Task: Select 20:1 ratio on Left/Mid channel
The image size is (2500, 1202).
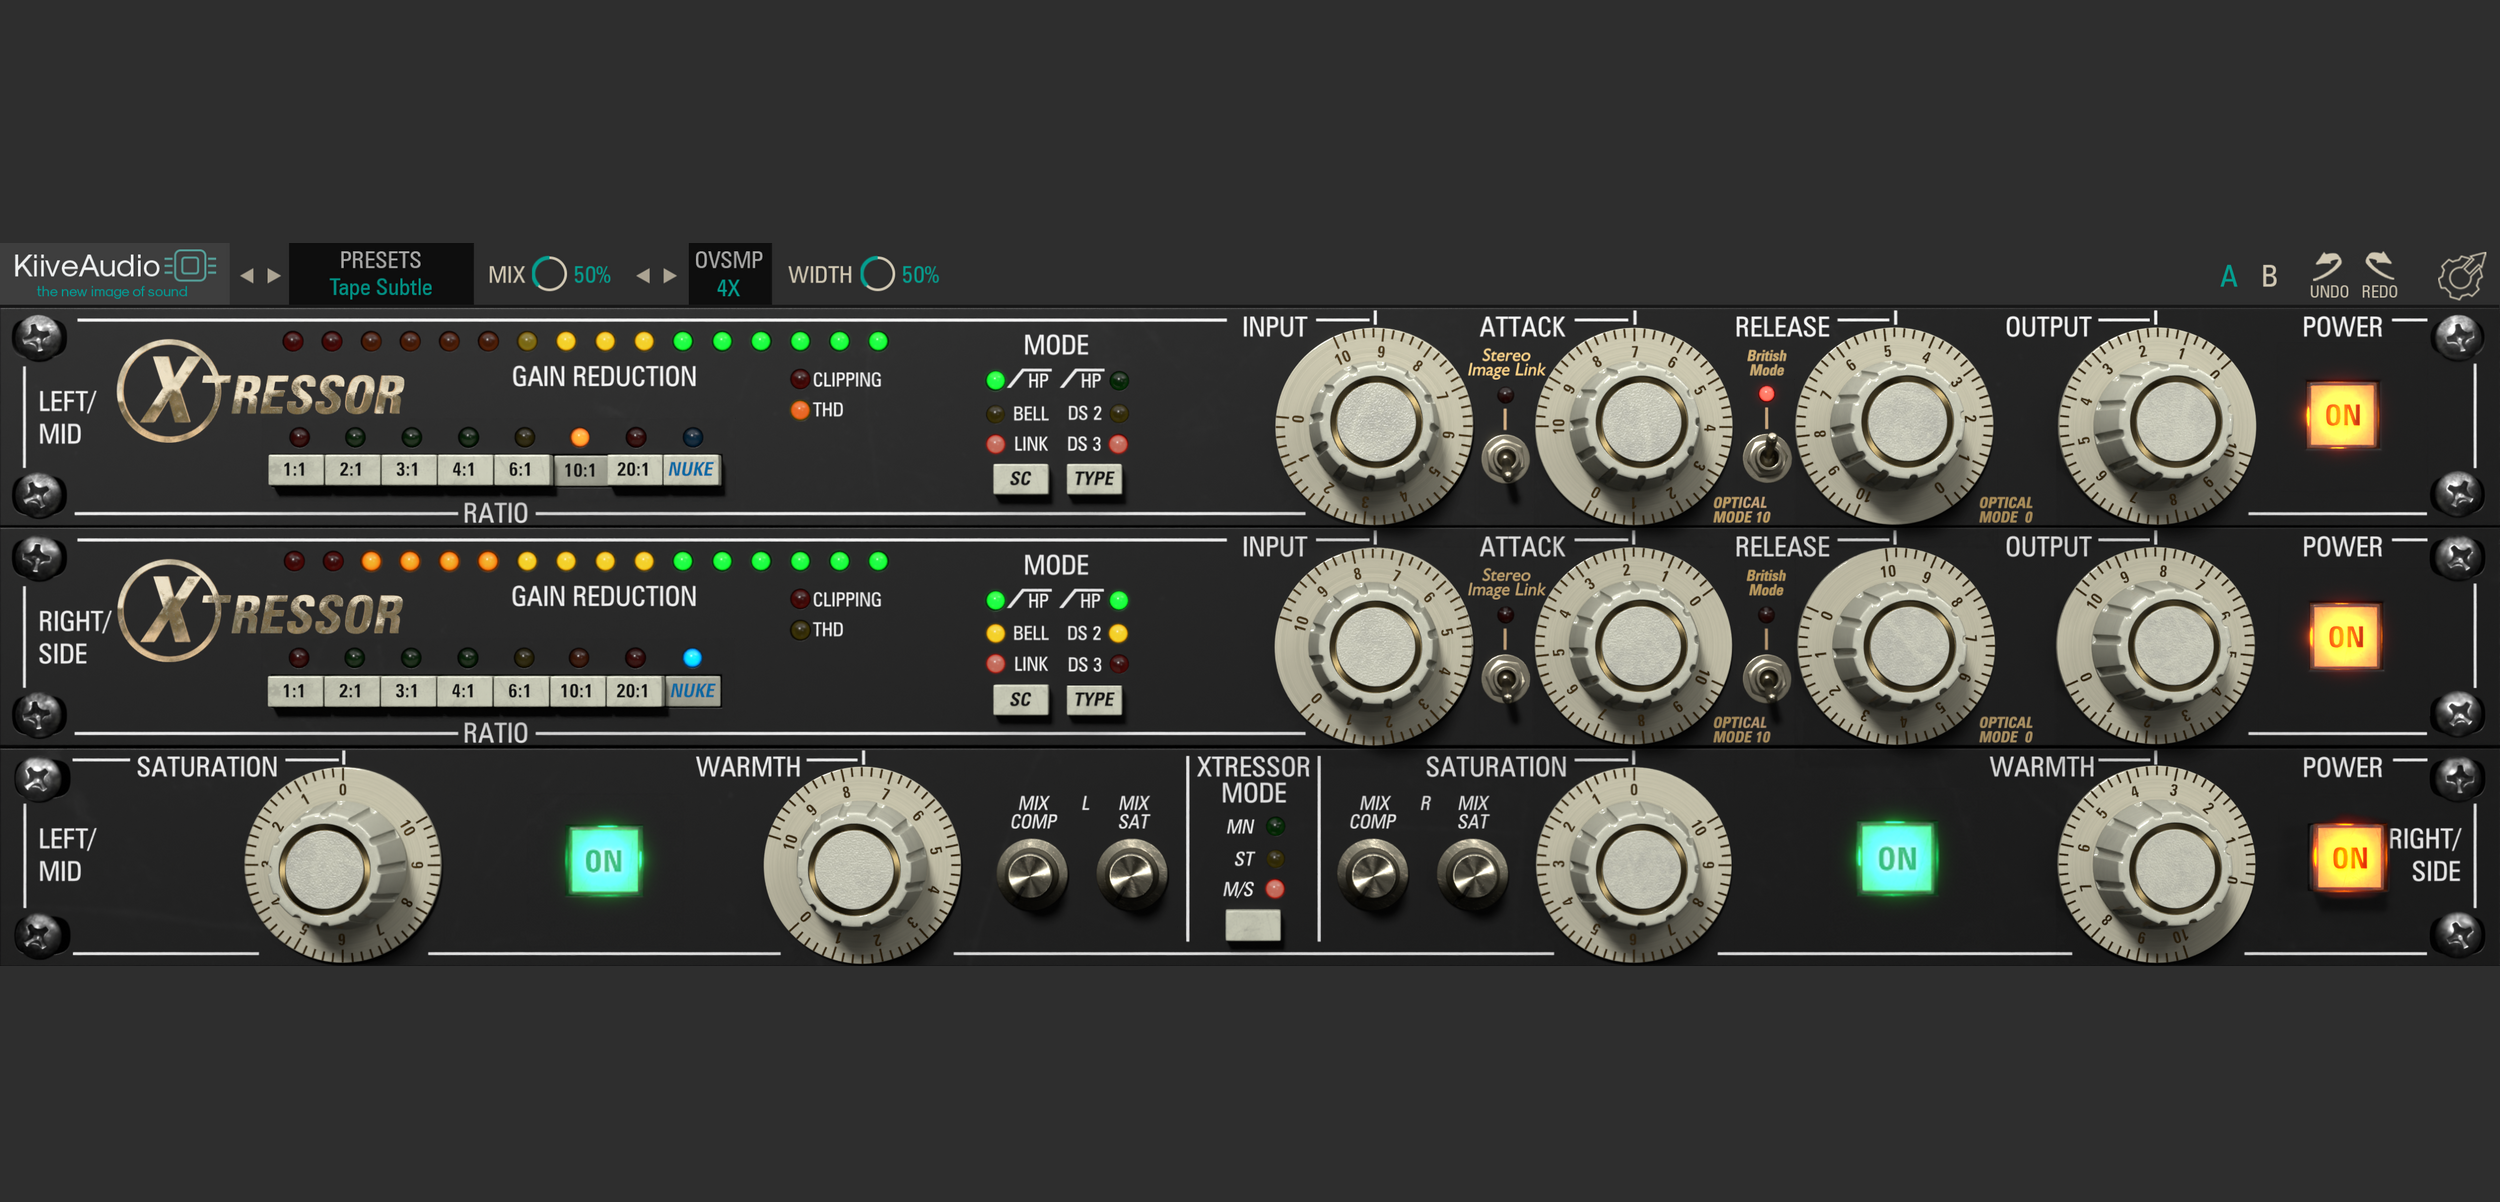Action: click(x=634, y=470)
